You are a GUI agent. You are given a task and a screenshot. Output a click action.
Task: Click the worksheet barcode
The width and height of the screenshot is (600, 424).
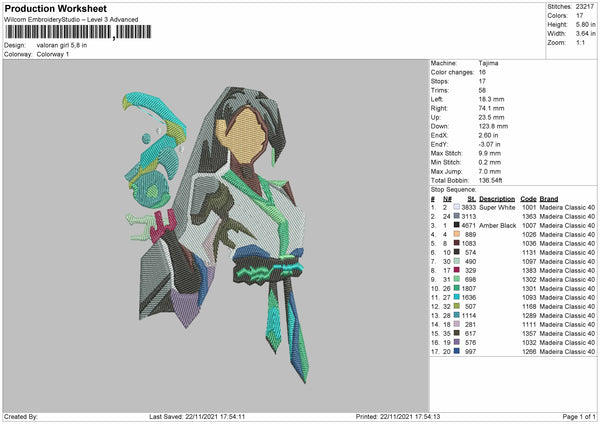click(78, 32)
